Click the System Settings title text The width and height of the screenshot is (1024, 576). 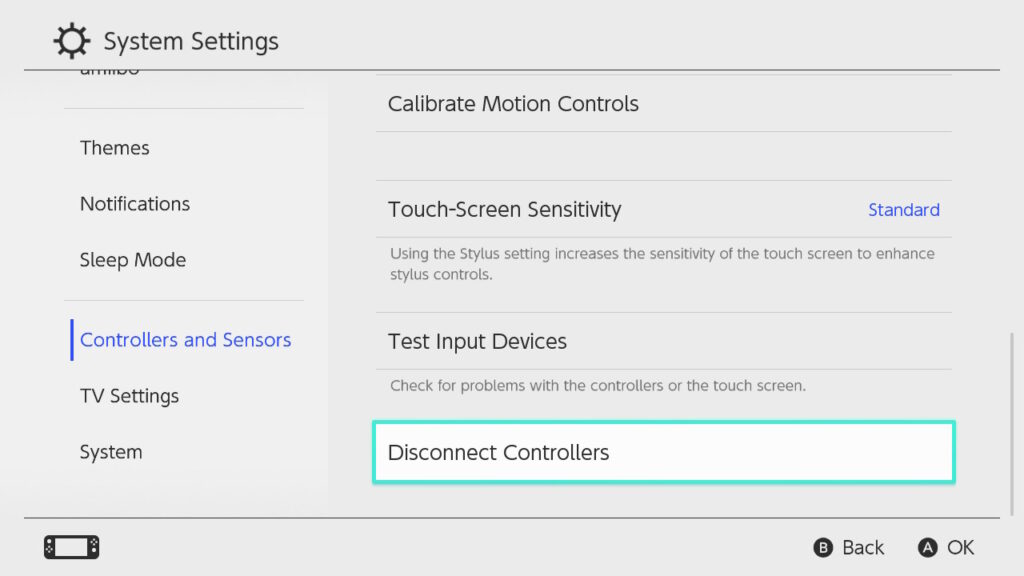[x=191, y=41]
